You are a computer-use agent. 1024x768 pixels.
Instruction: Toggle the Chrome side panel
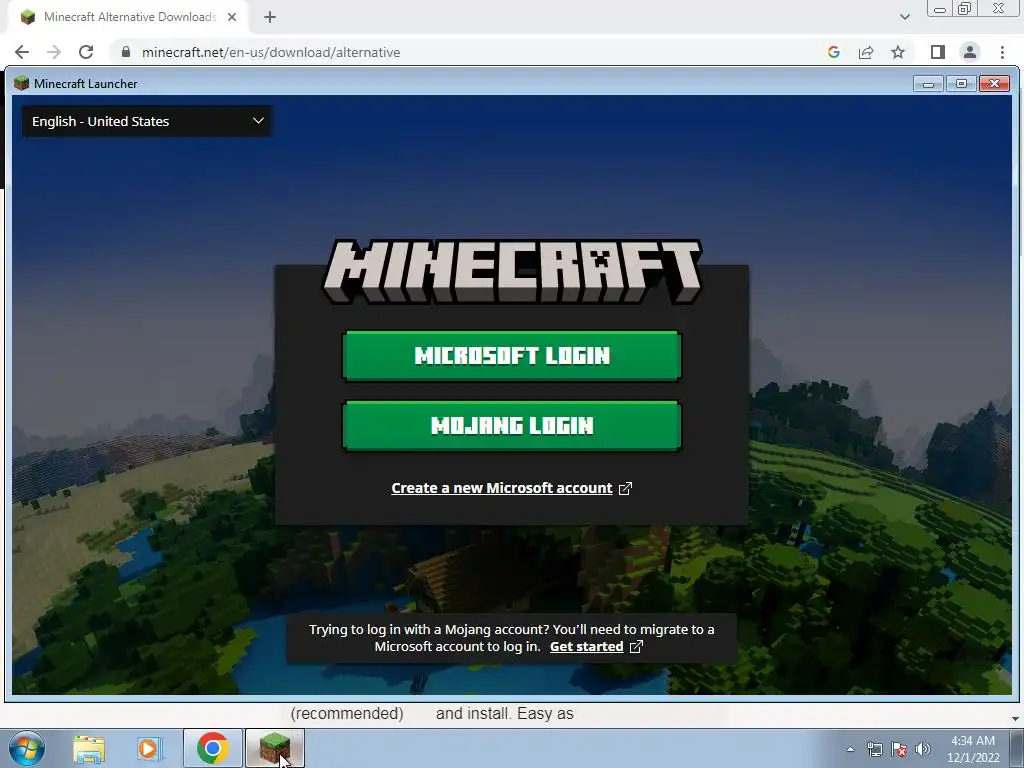pos(938,52)
